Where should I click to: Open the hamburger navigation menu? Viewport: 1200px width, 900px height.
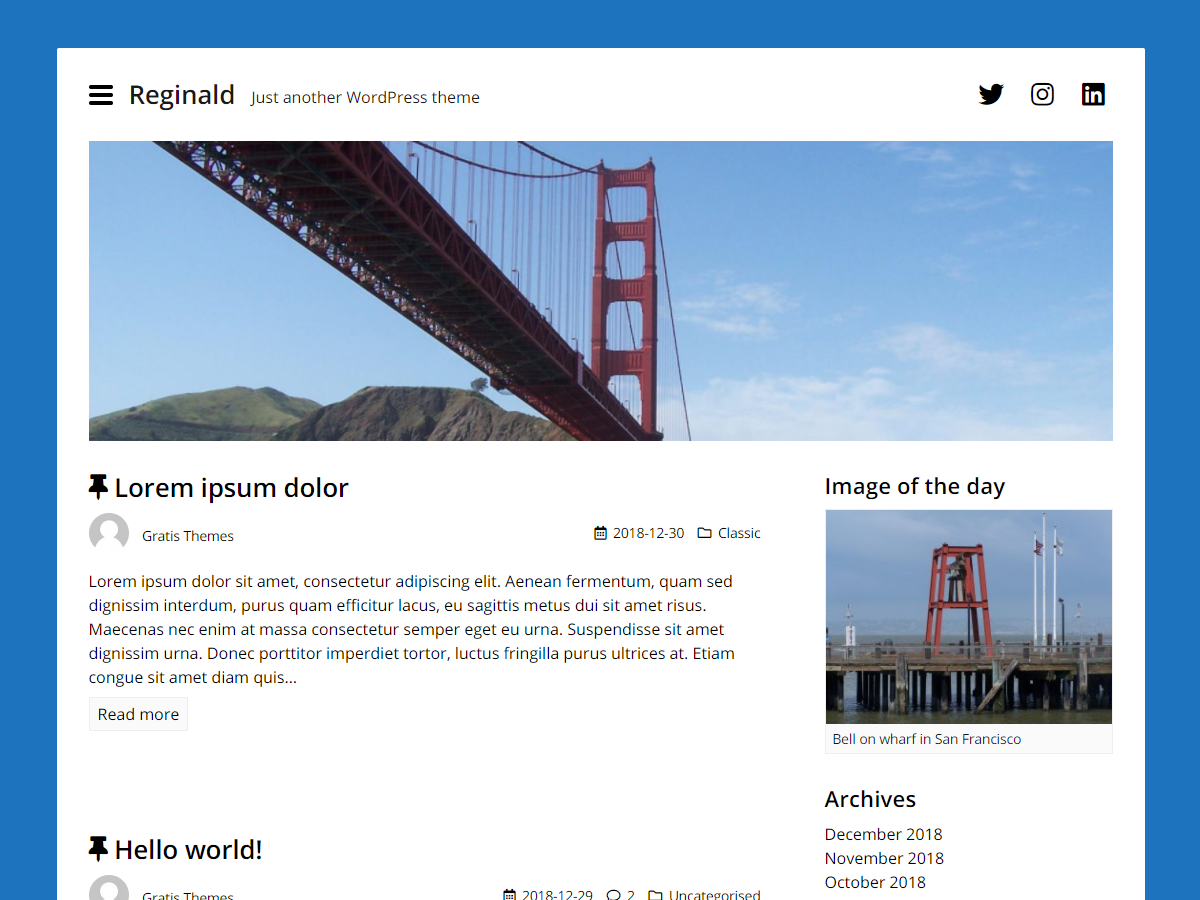(x=101, y=95)
